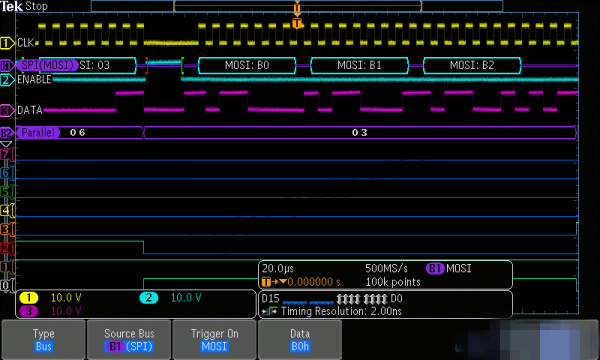
Task: Click the MOSI: B2 decoded packet
Action: [x=472, y=65]
